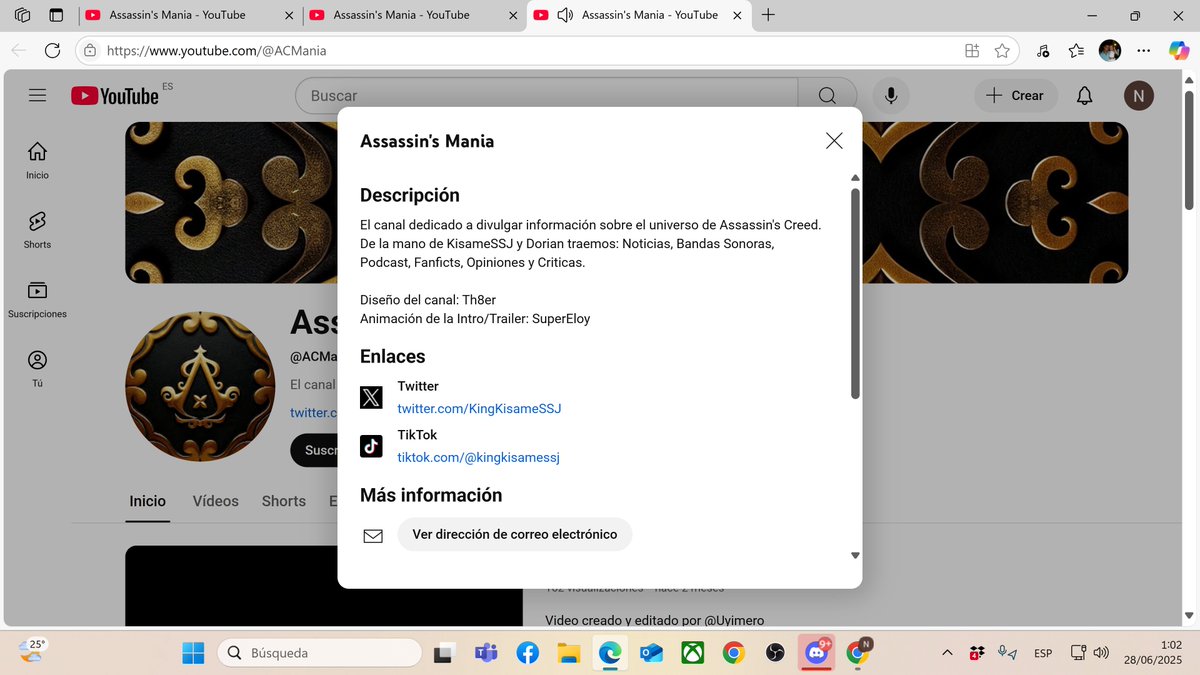
Task: Click the envelope icon under Más información
Action: (373, 536)
